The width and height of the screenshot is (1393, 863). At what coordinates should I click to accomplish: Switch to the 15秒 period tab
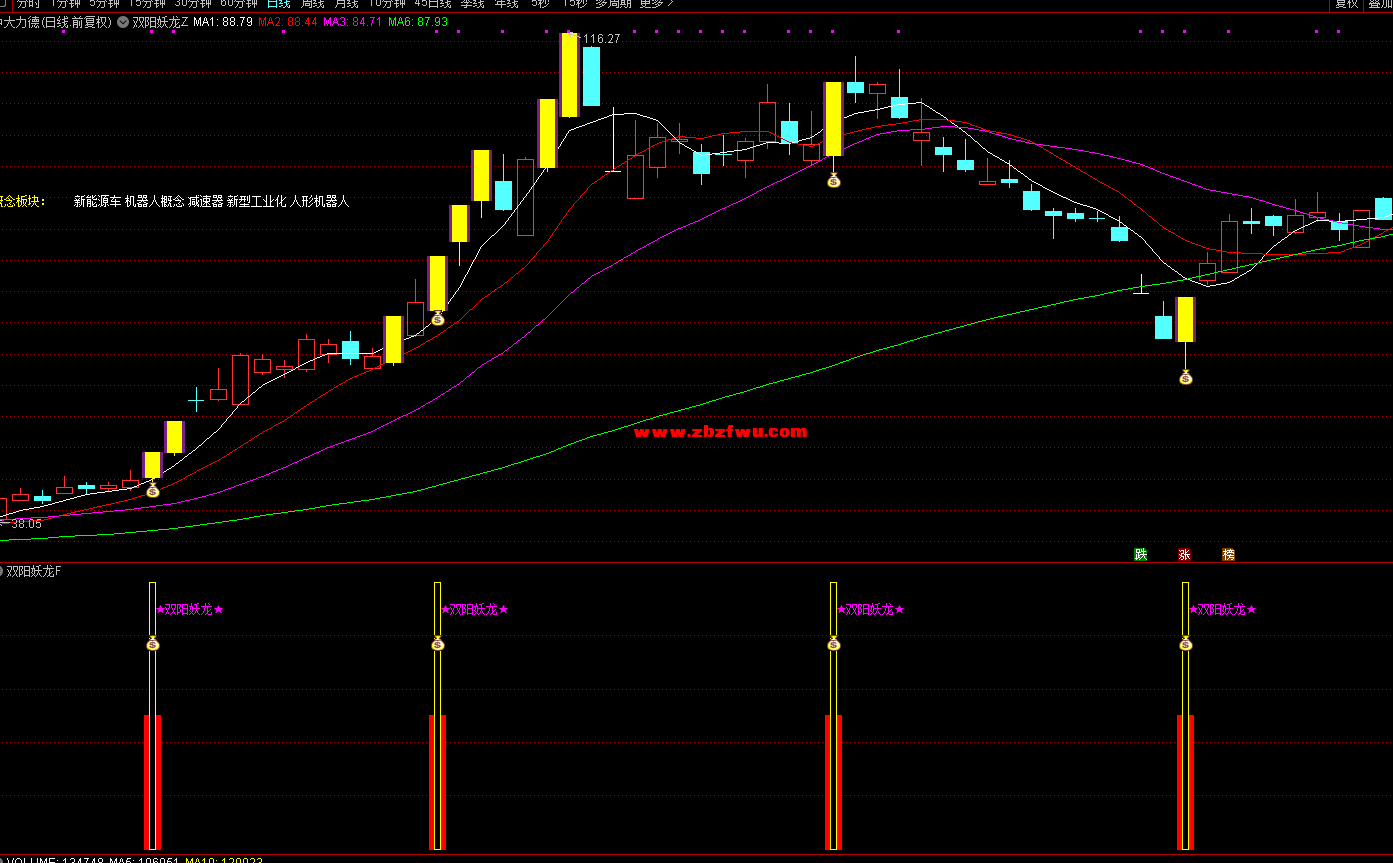coord(574,4)
